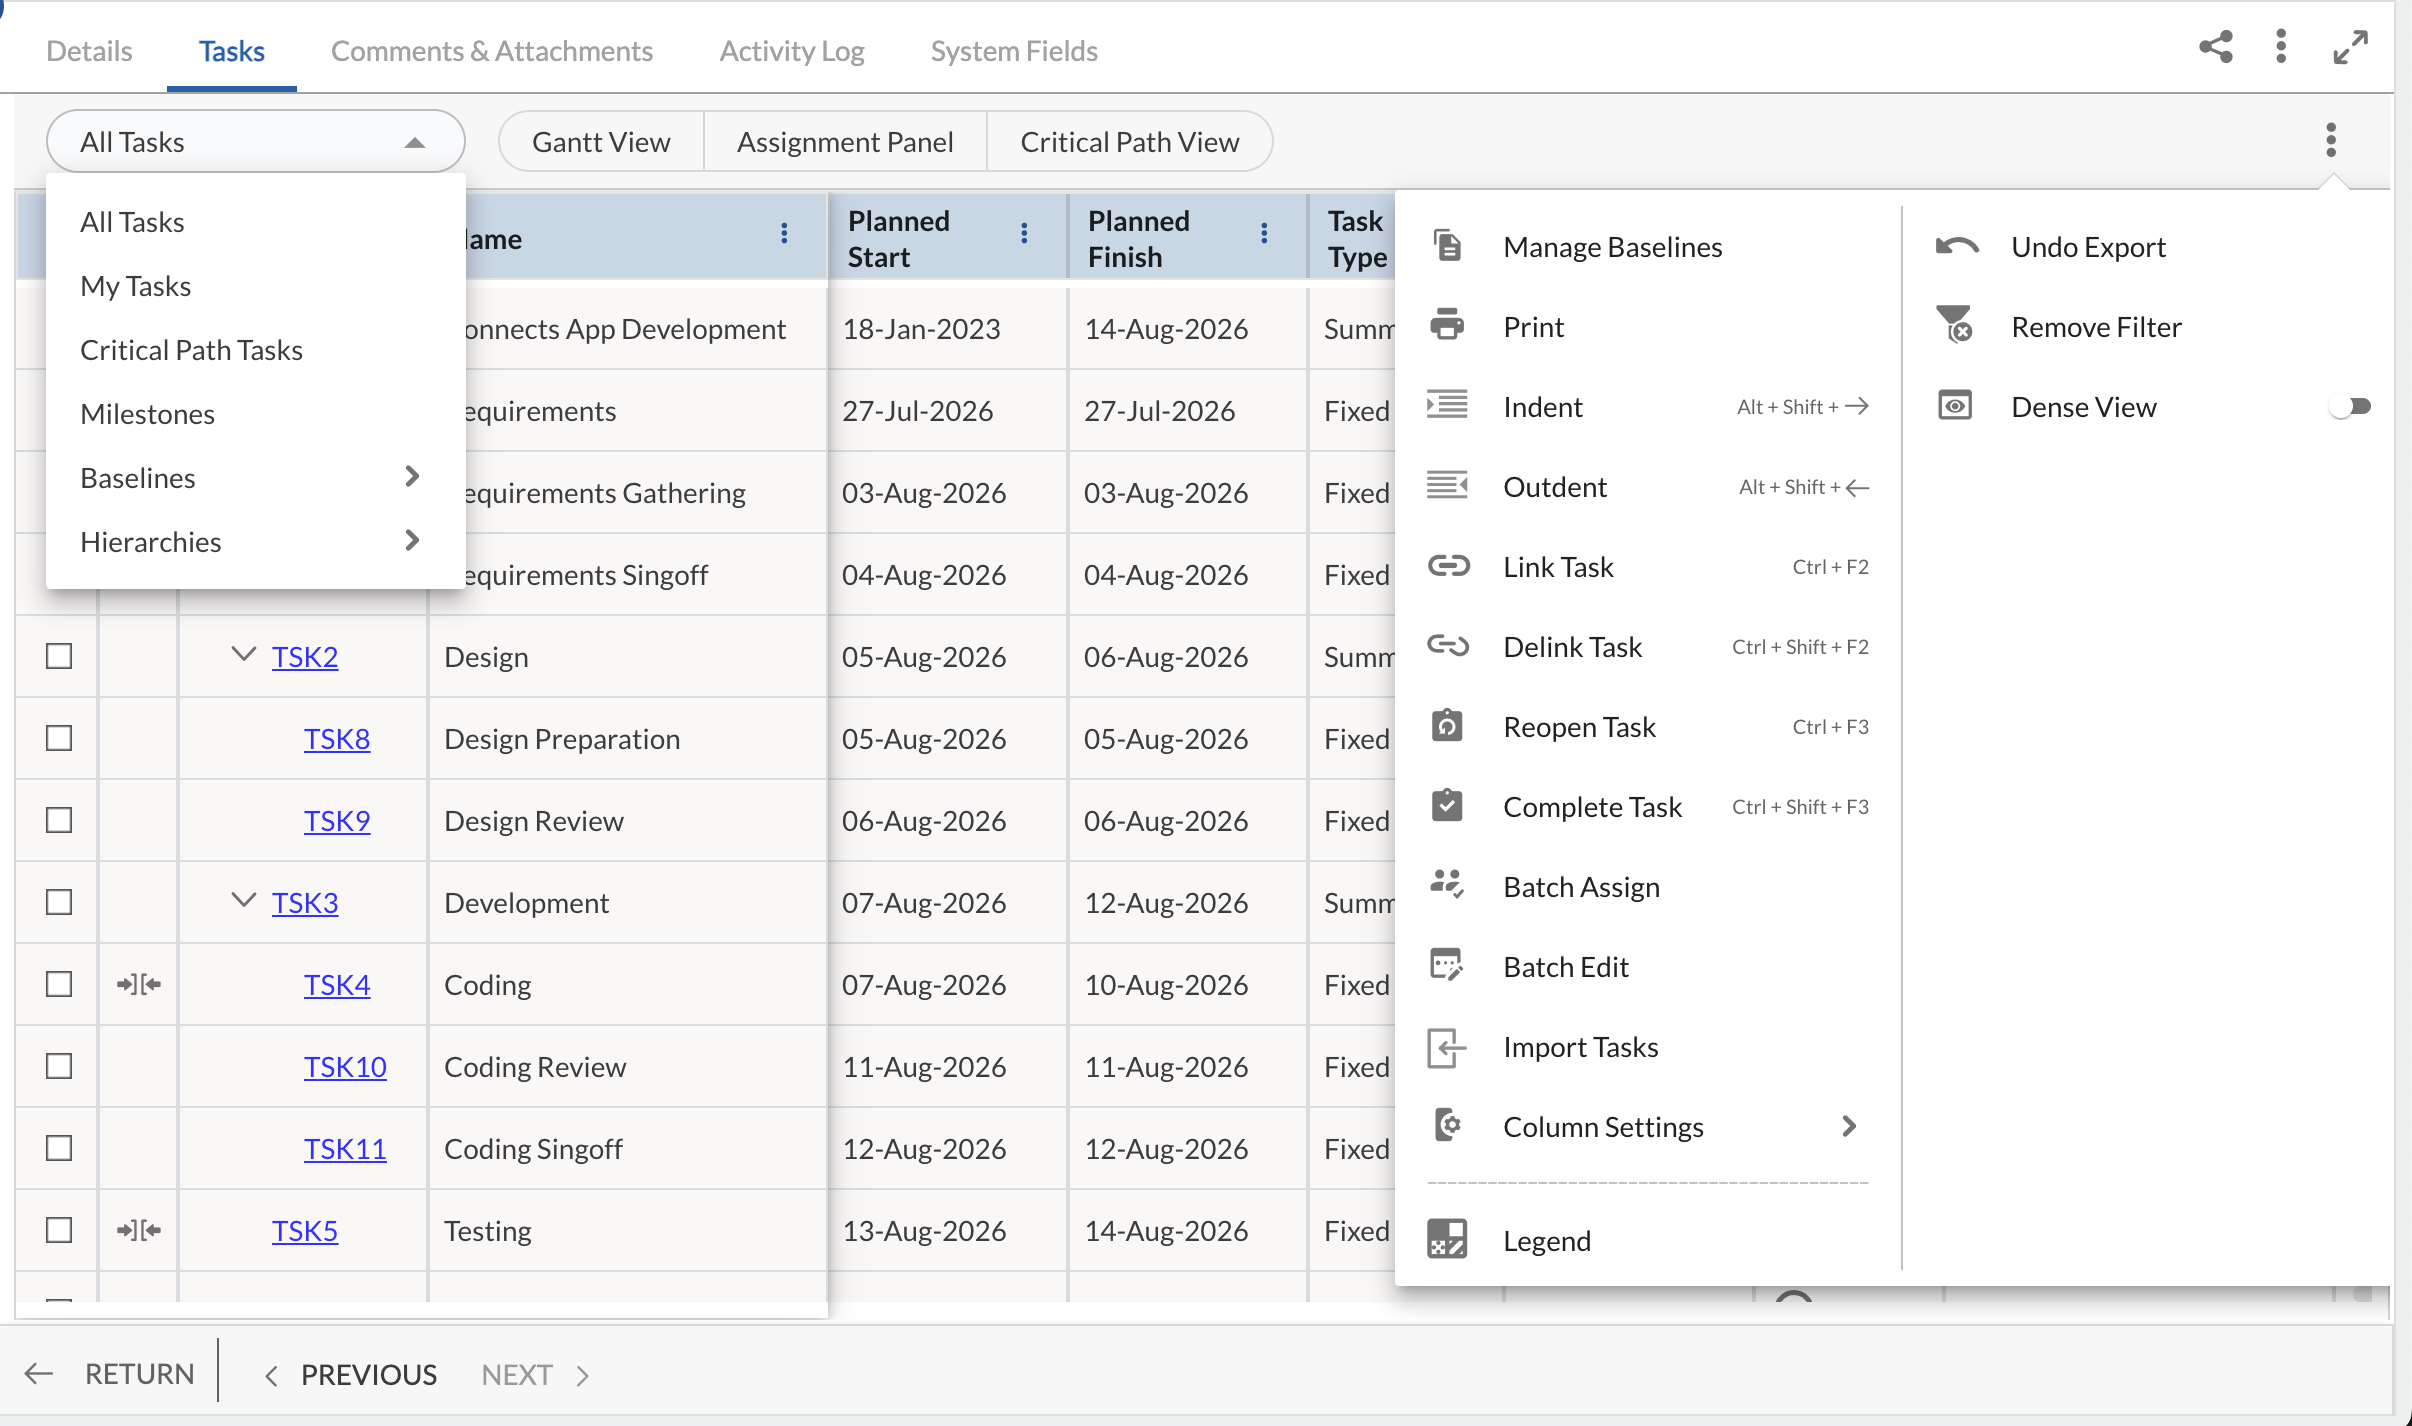Check the checkbox for TSK10 Coding Review
The width and height of the screenshot is (2412, 1426).
click(59, 1066)
